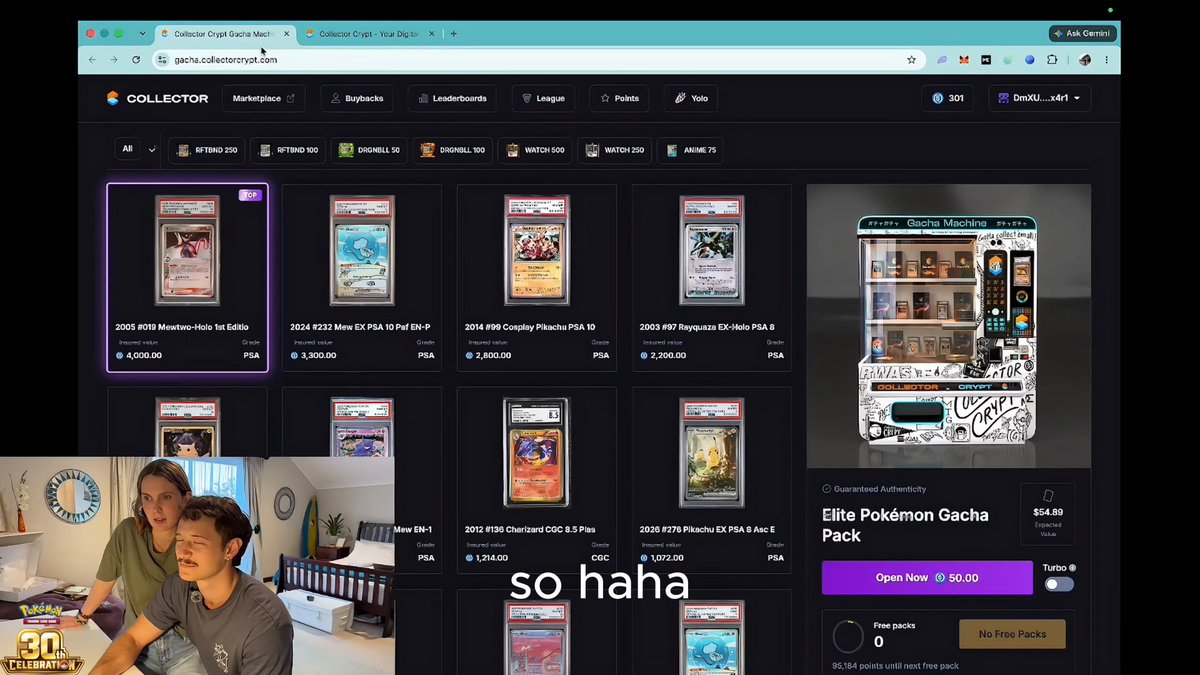Click the browser back arrow
This screenshot has width=1200, height=675.
tap(92, 60)
